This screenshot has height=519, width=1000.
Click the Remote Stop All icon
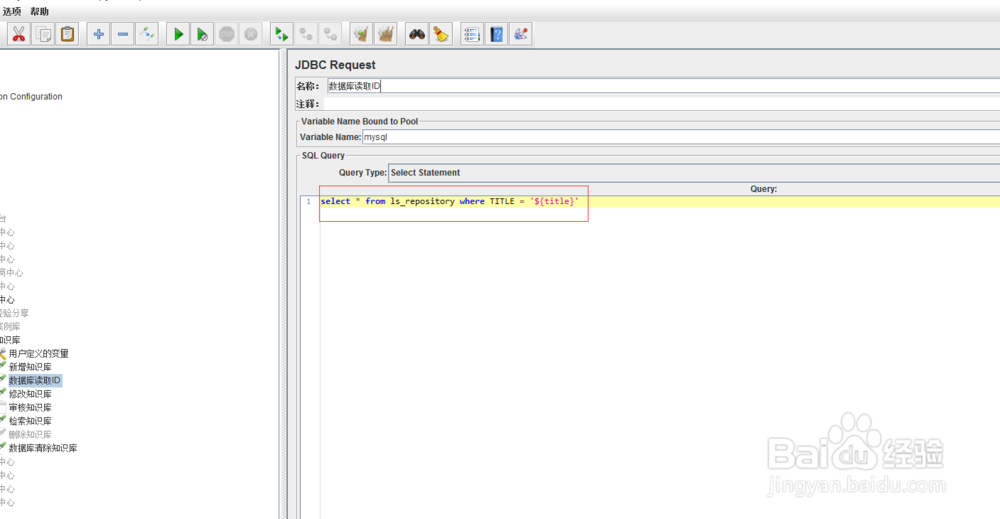click(305, 34)
